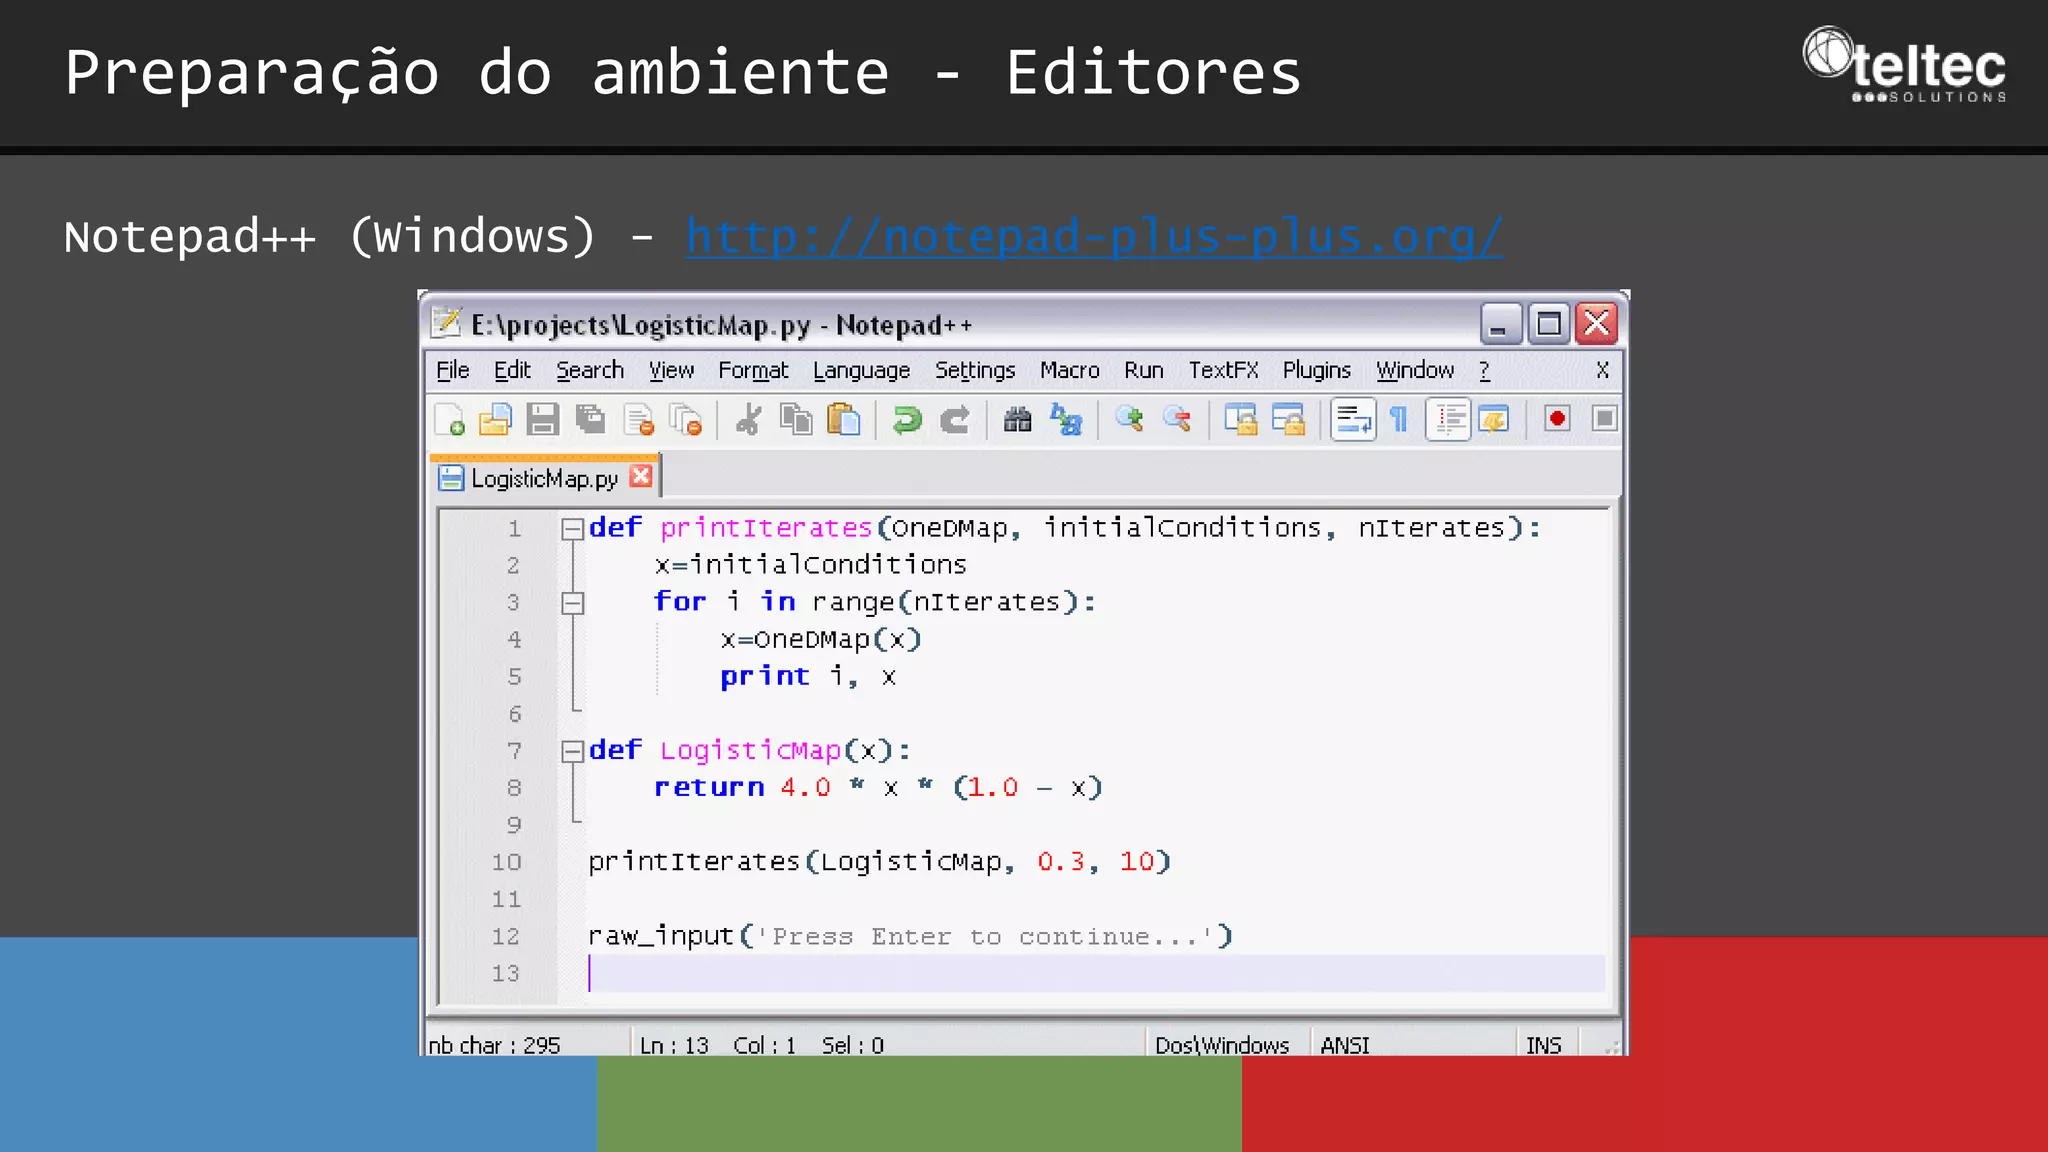Open the notepad-plus-plus.org link

1094,237
